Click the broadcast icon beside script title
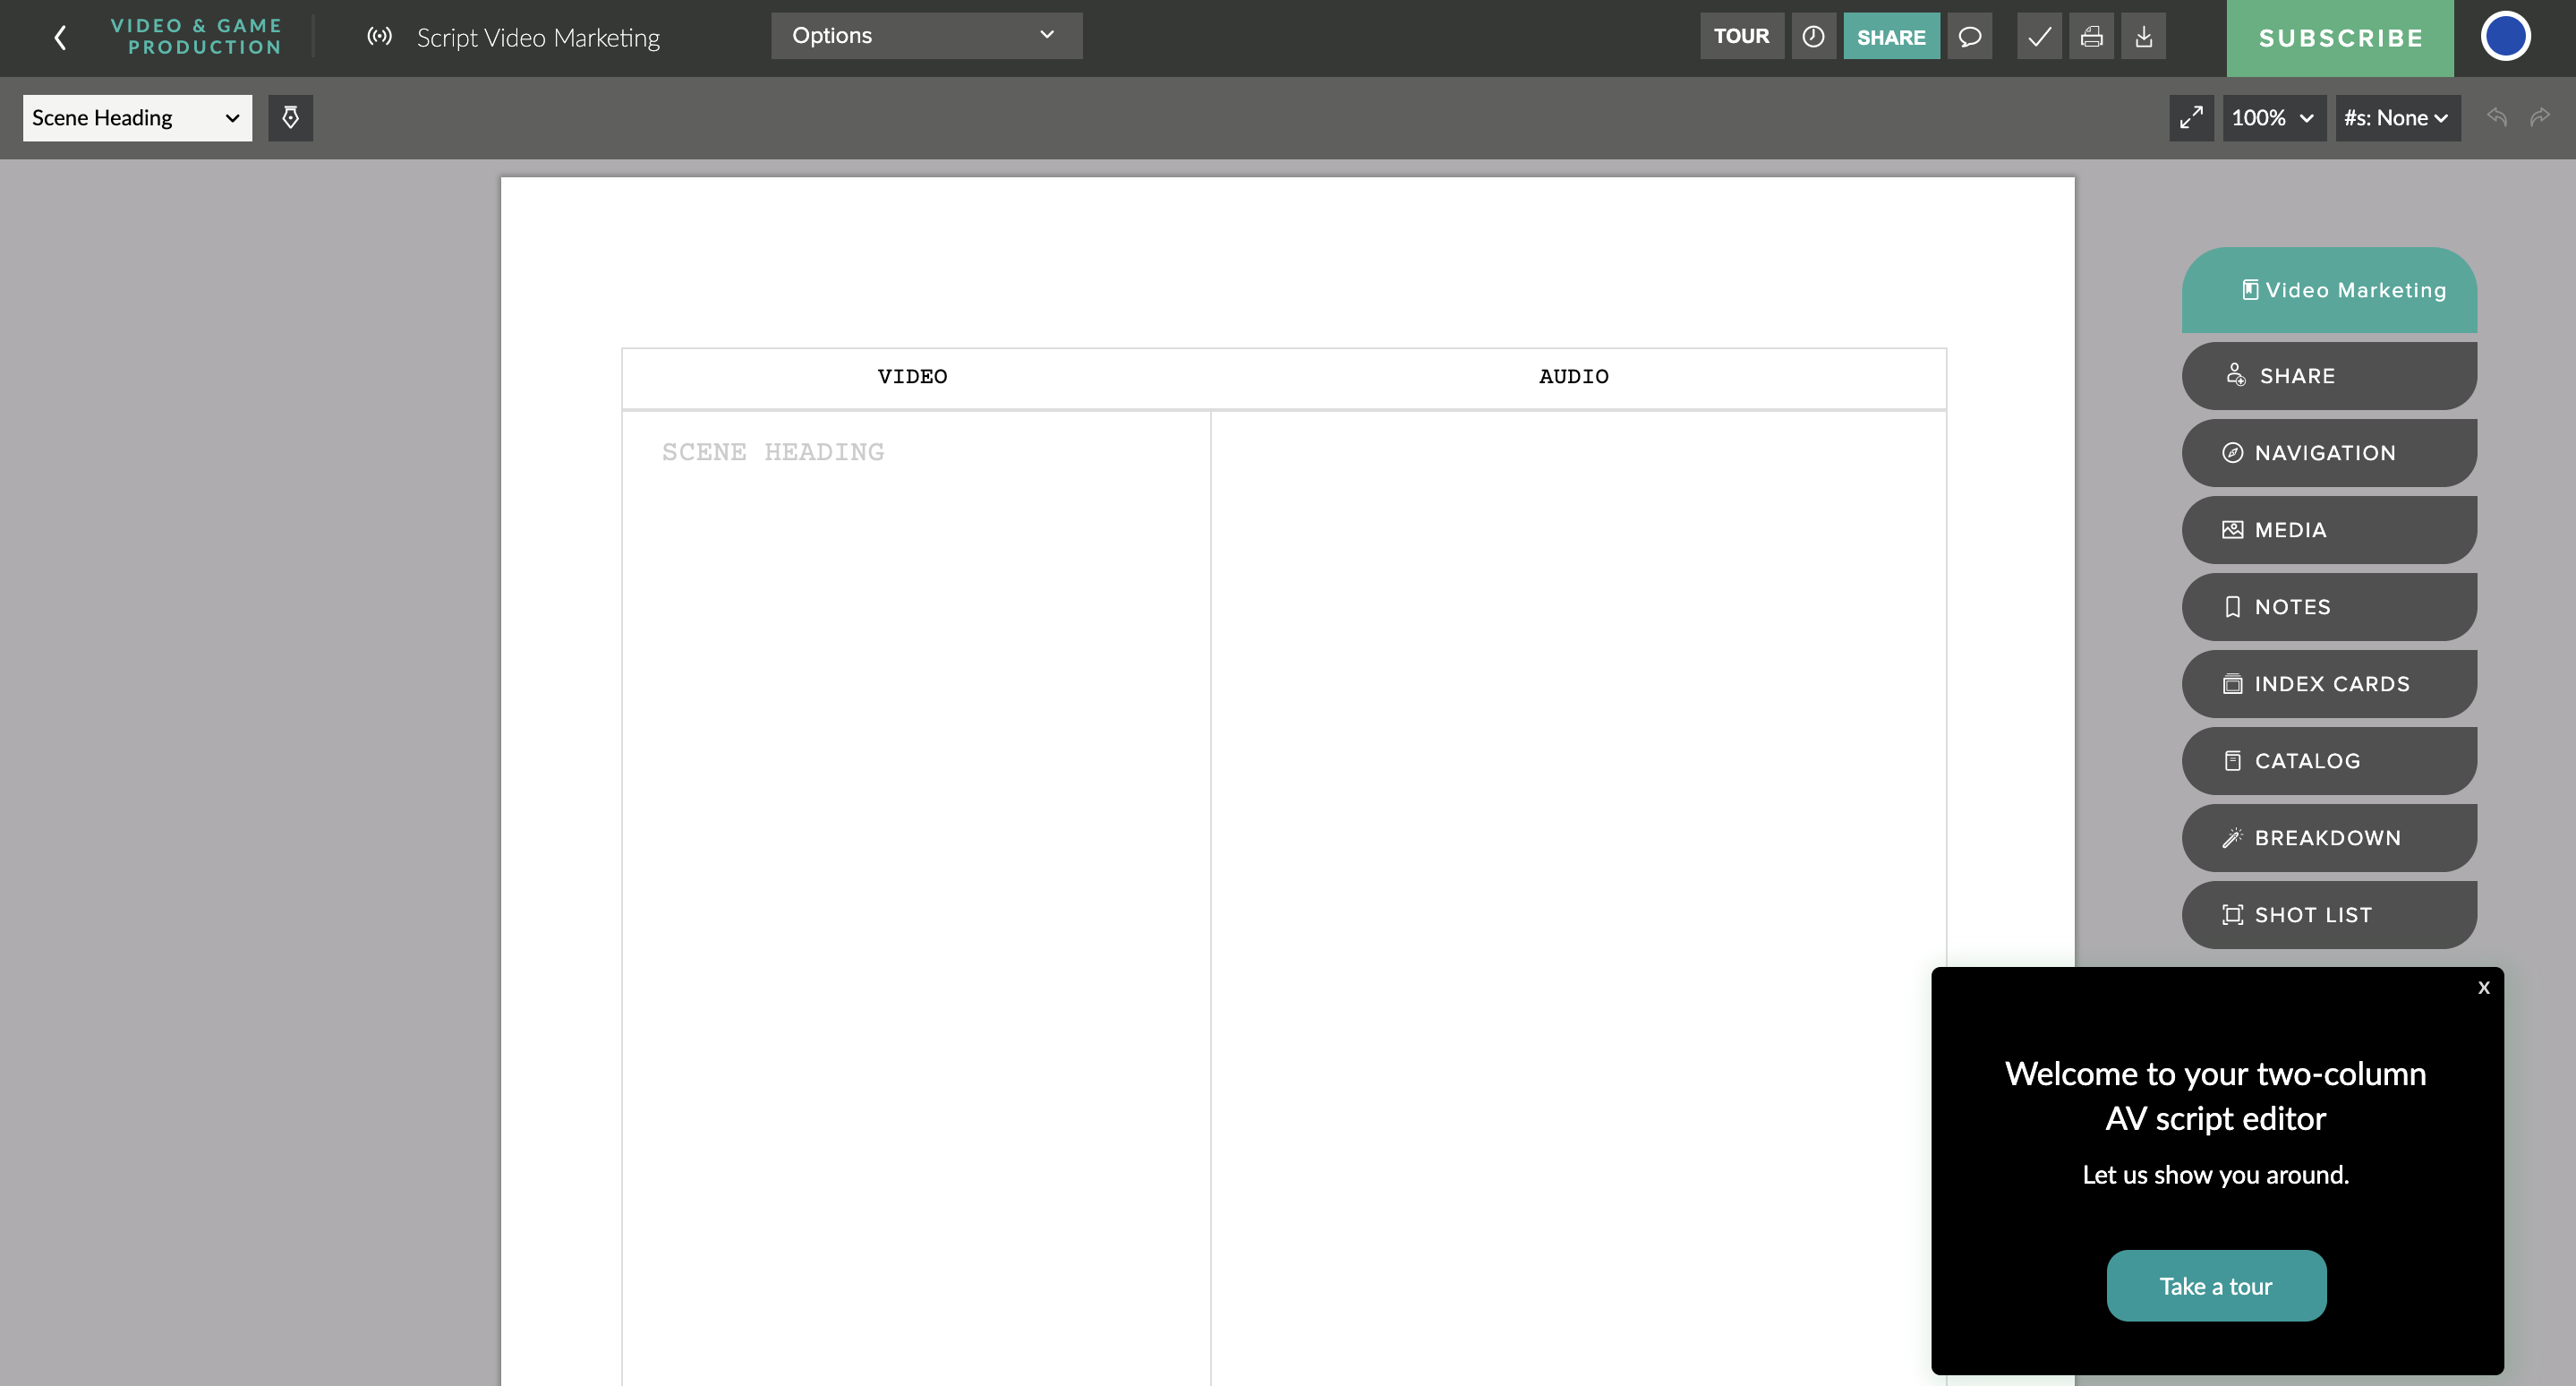The width and height of the screenshot is (2576, 1386). [x=379, y=37]
